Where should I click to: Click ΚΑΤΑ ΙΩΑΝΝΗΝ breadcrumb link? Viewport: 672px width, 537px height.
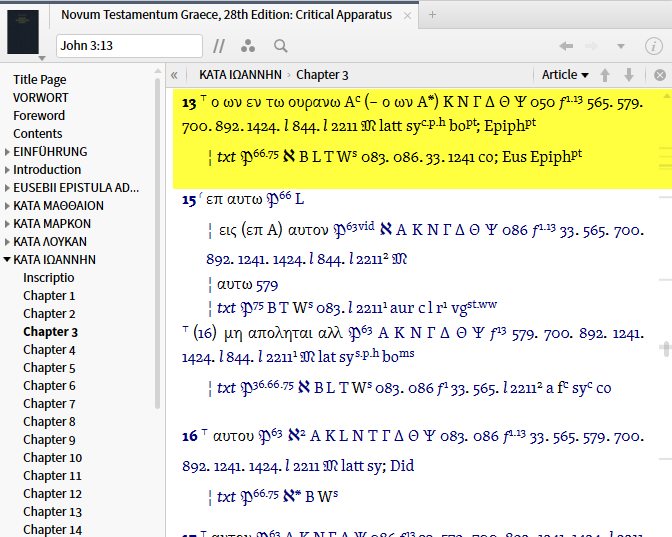tap(240, 75)
